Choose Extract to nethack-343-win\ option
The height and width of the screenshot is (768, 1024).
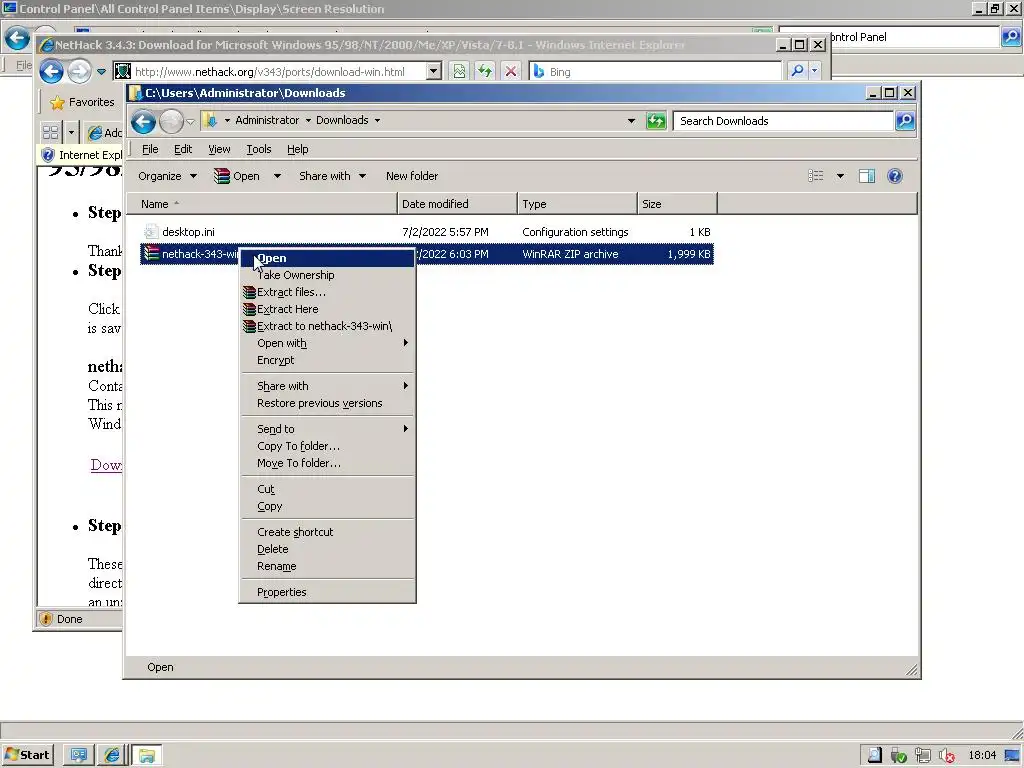click(x=328, y=326)
